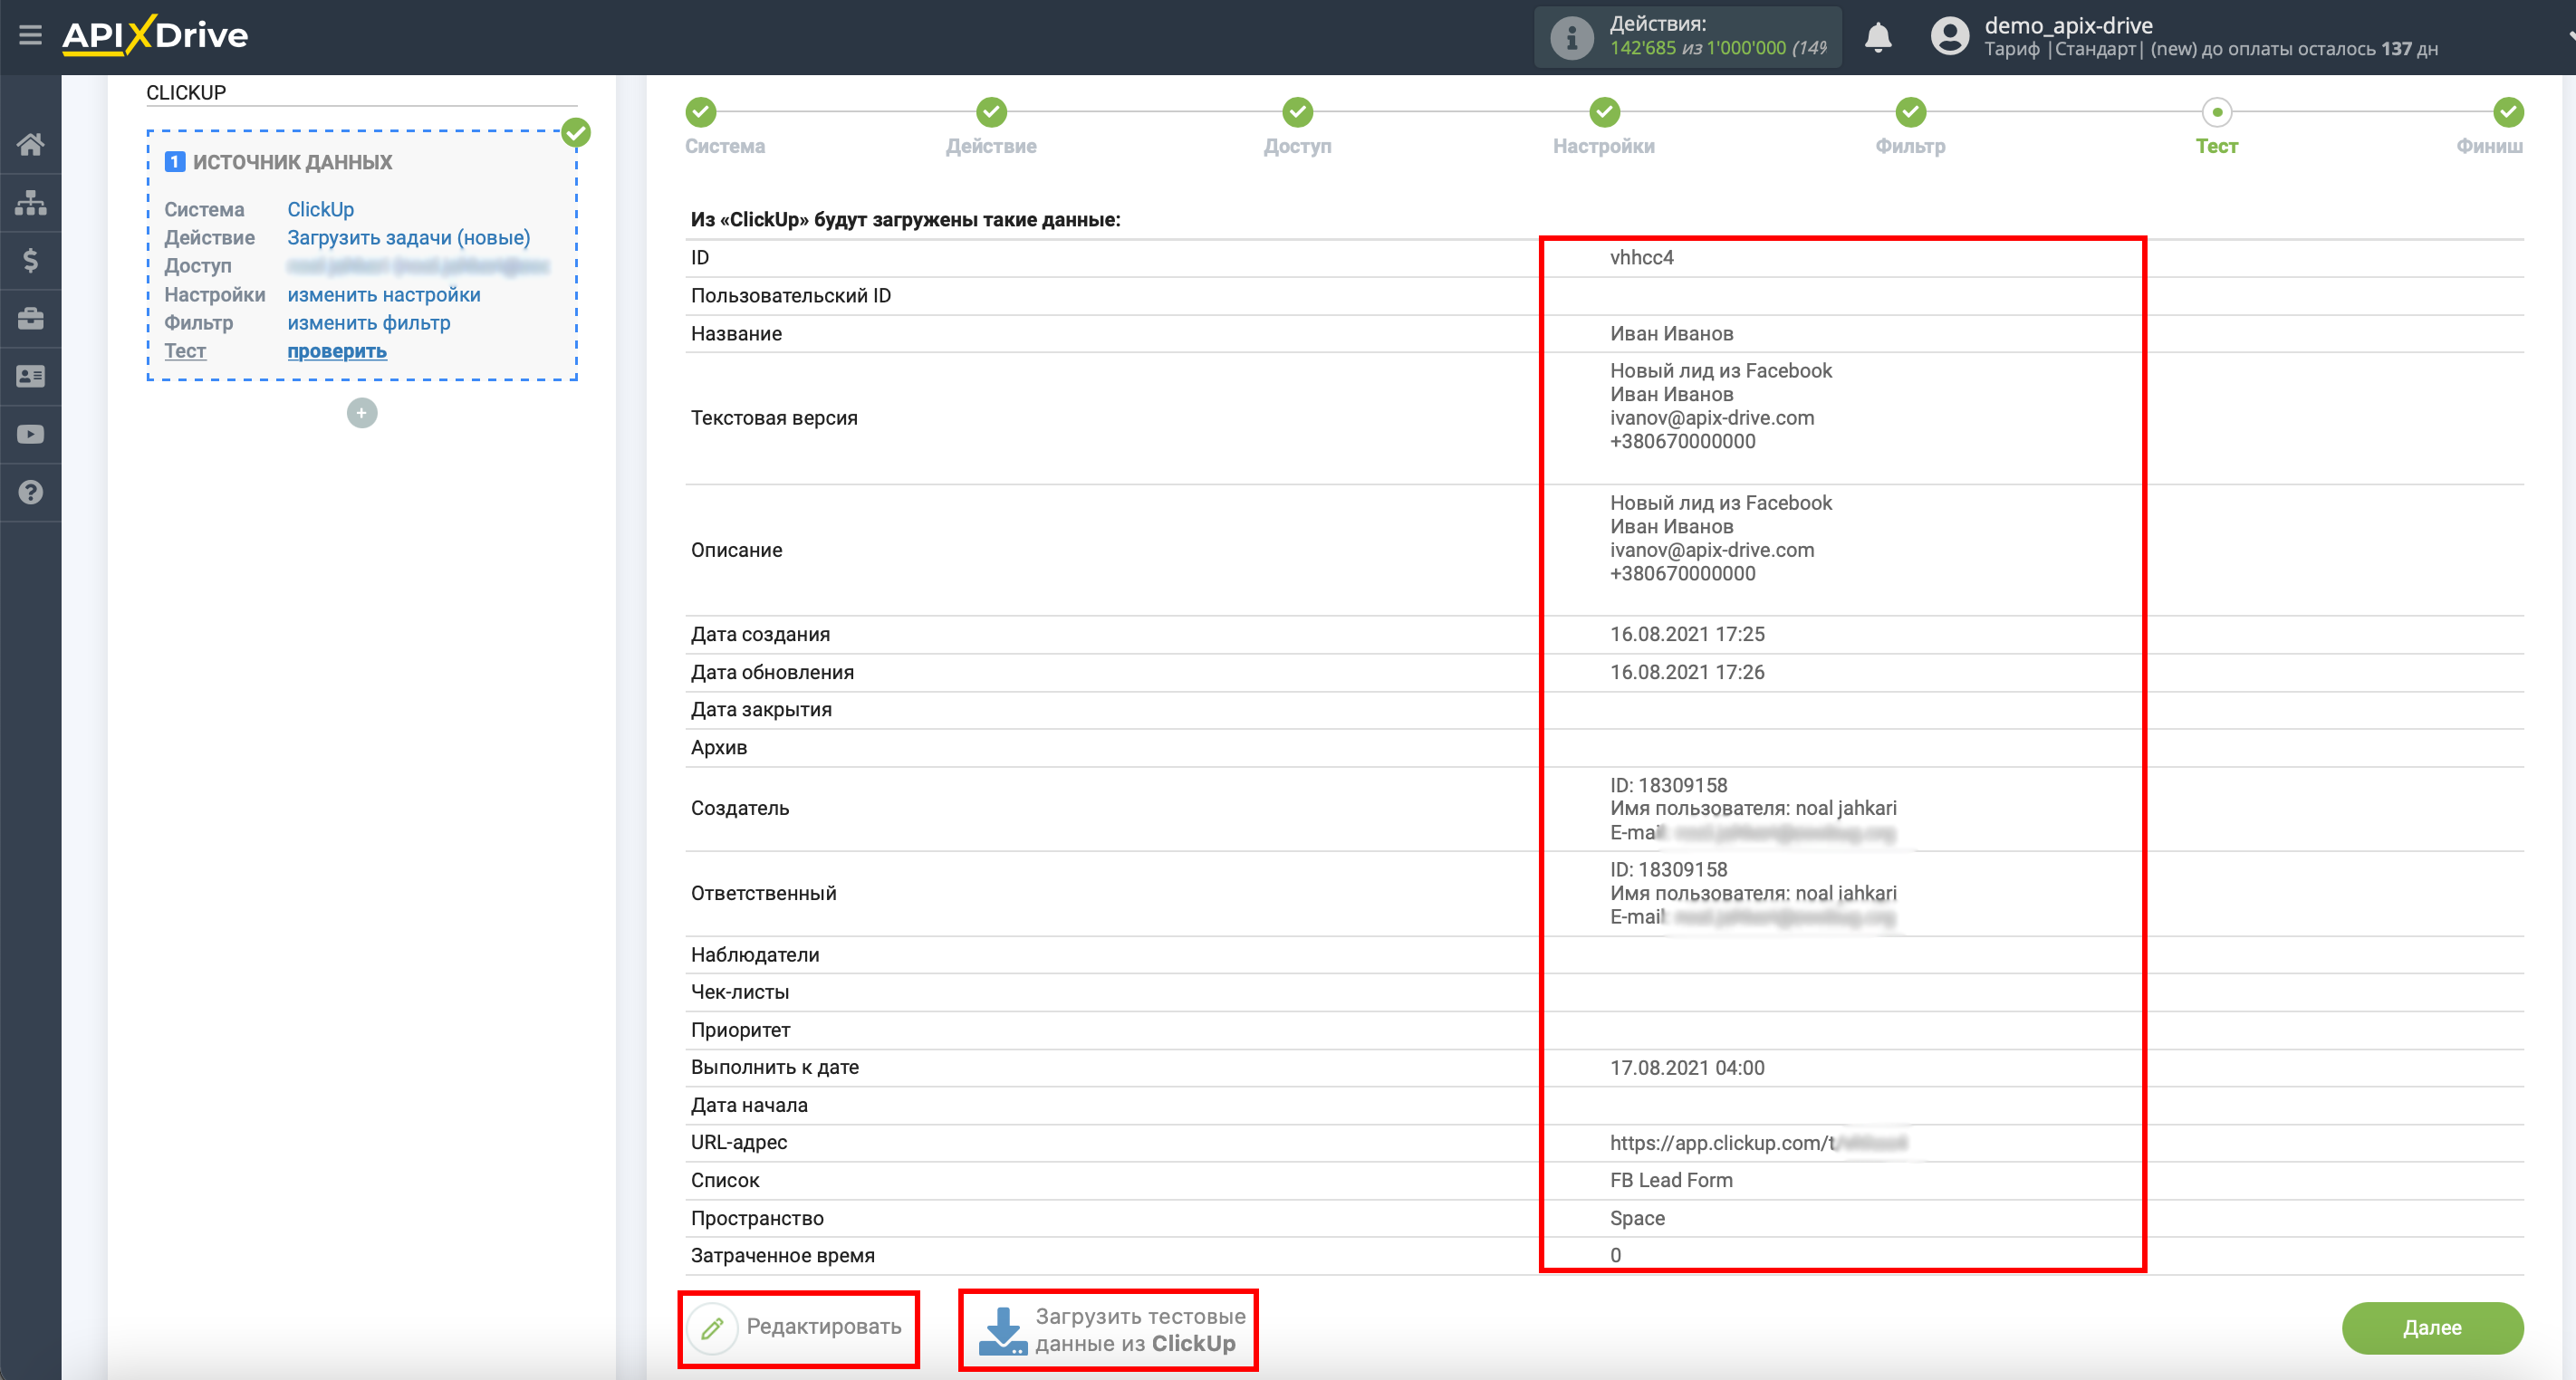
Task: Click изменить настройки link
Action: pyautogui.click(x=384, y=295)
